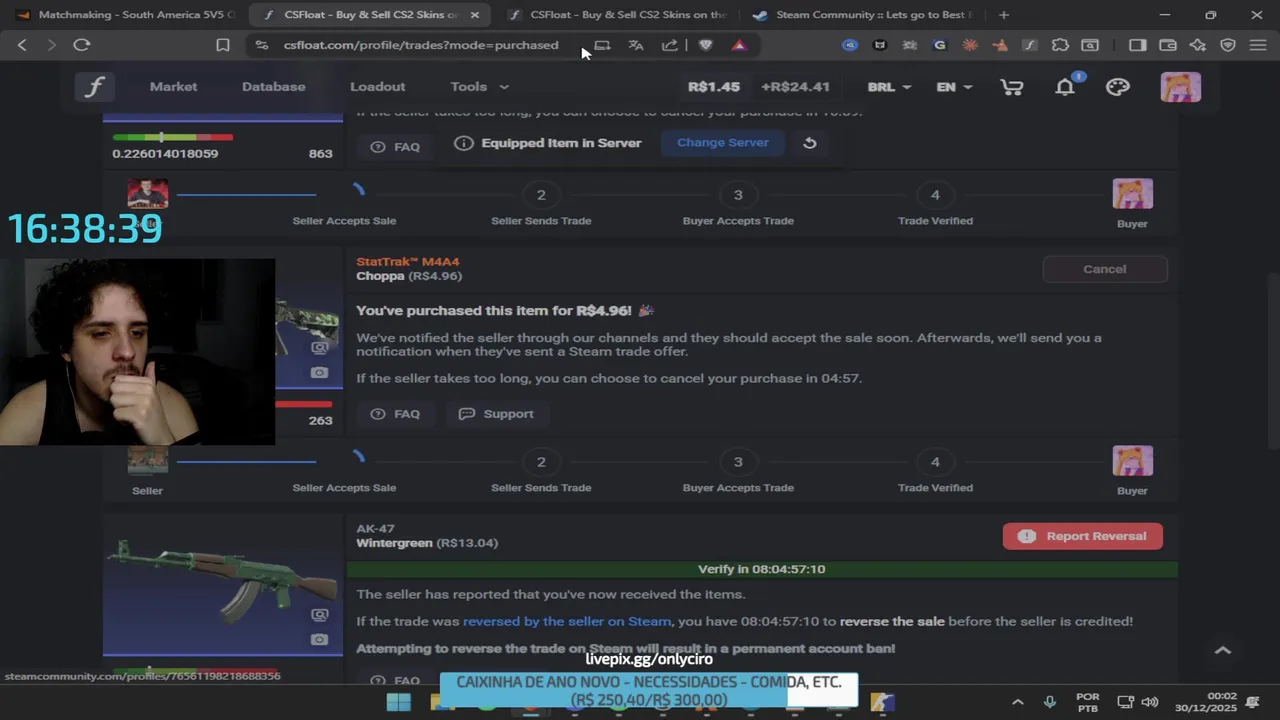Click the upper icon on the M4A4 Choppa image

[x=319, y=348]
